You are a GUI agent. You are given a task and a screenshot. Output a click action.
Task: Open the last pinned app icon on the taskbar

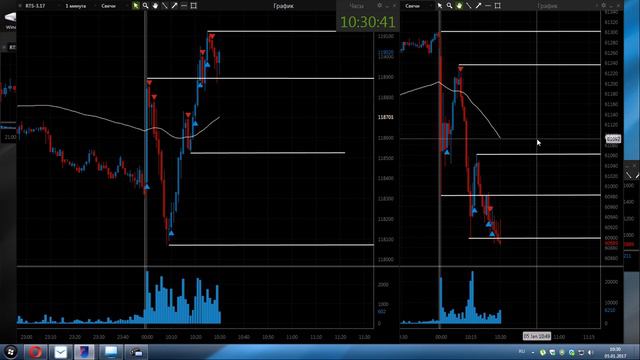136,352
